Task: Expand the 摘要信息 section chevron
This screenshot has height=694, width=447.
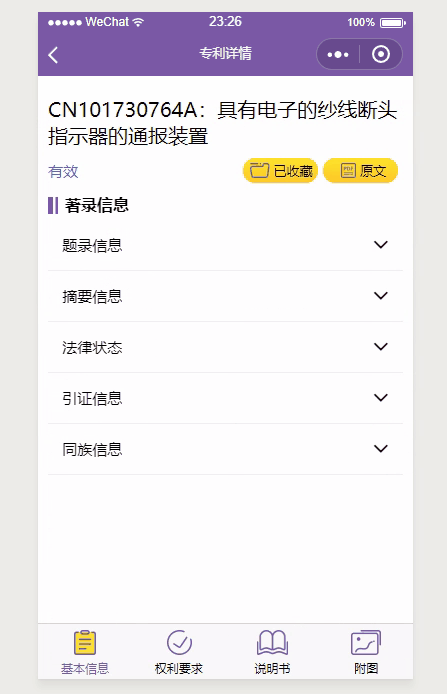Action: [x=381, y=295]
